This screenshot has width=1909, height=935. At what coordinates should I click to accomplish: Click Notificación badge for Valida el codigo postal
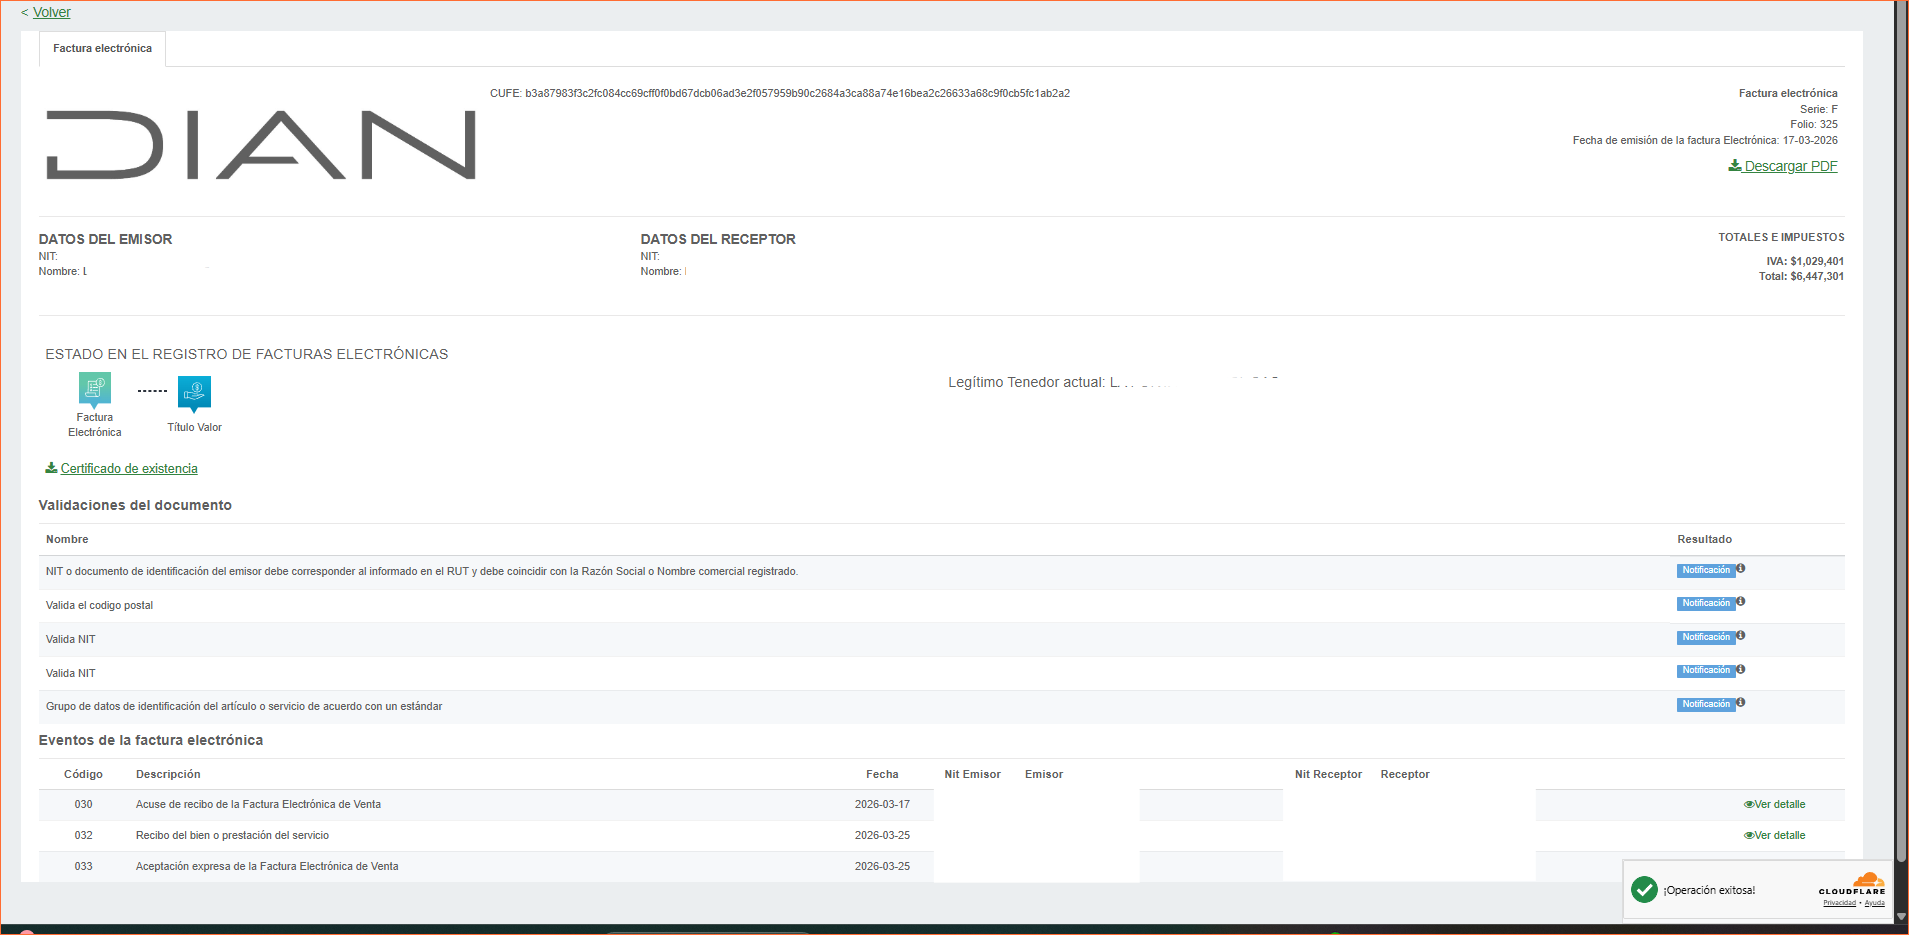[1705, 604]
